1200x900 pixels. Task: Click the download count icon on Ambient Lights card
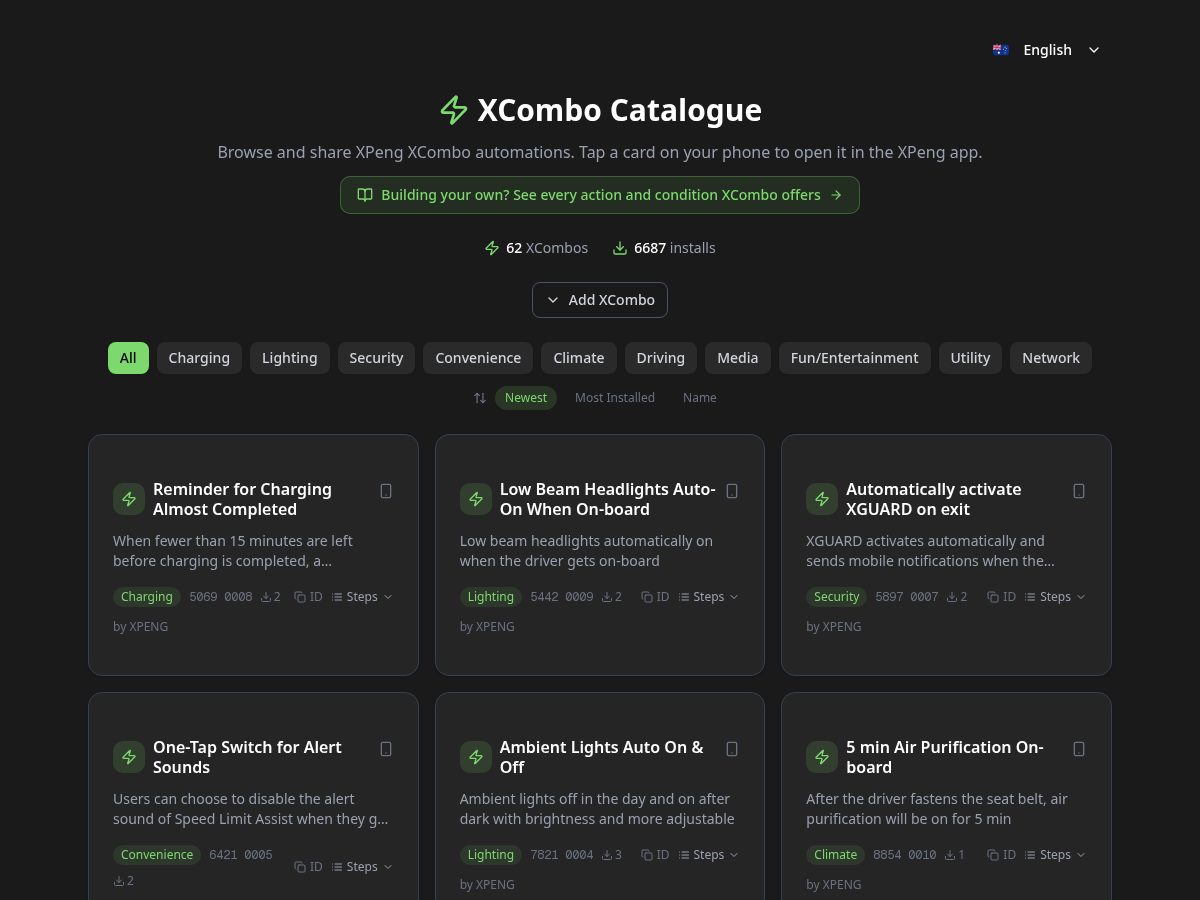coord(607,855)
